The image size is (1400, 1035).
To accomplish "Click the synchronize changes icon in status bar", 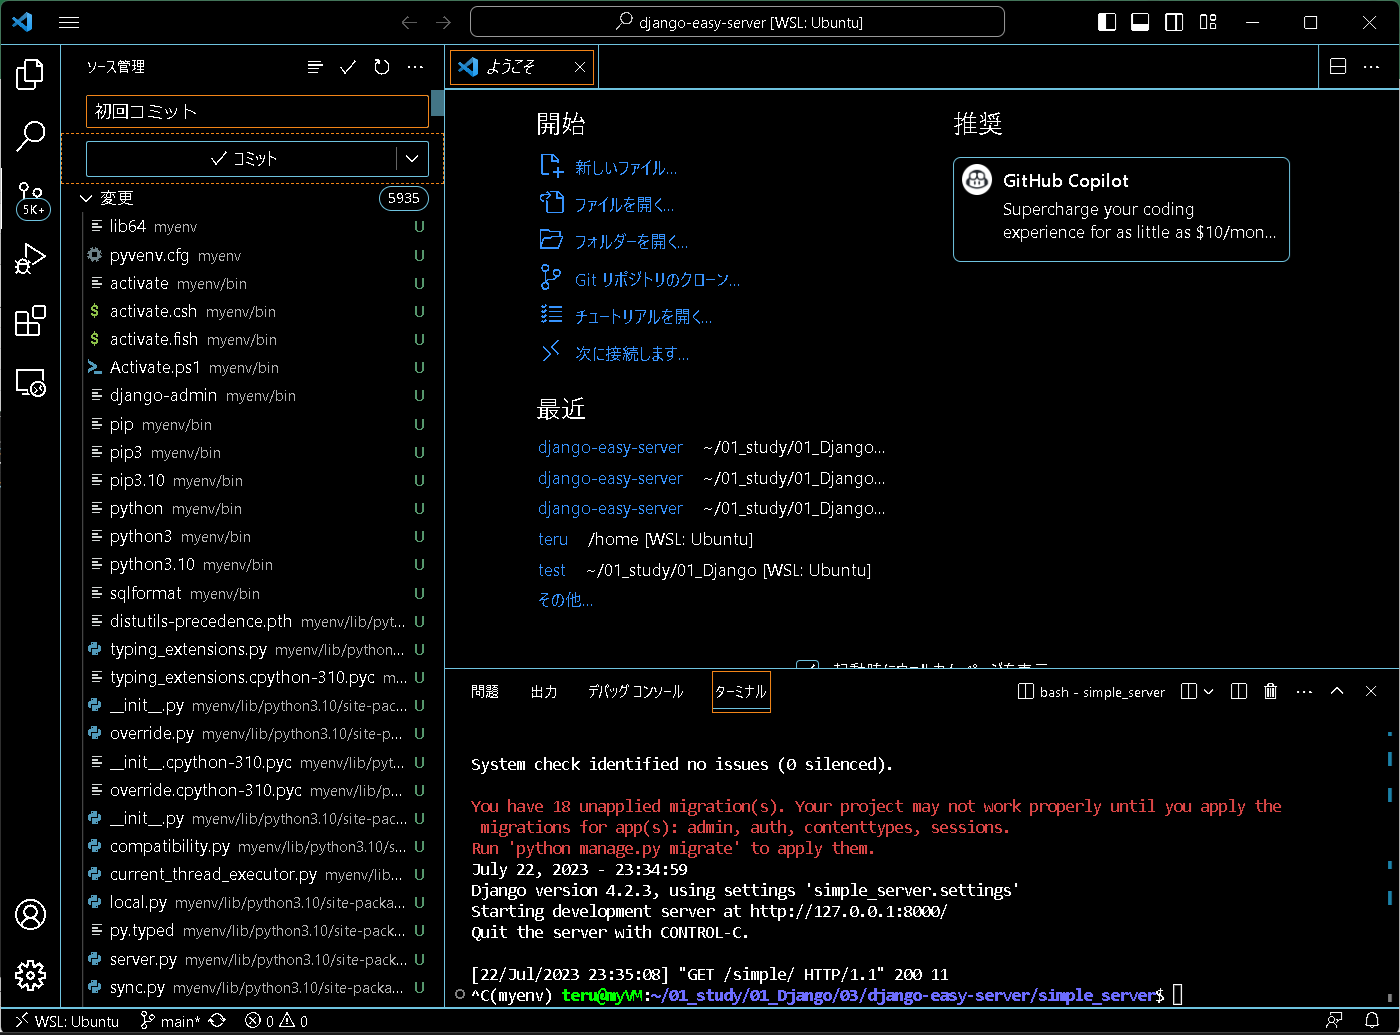I will pyautogui.click(x=217, y=1021).
